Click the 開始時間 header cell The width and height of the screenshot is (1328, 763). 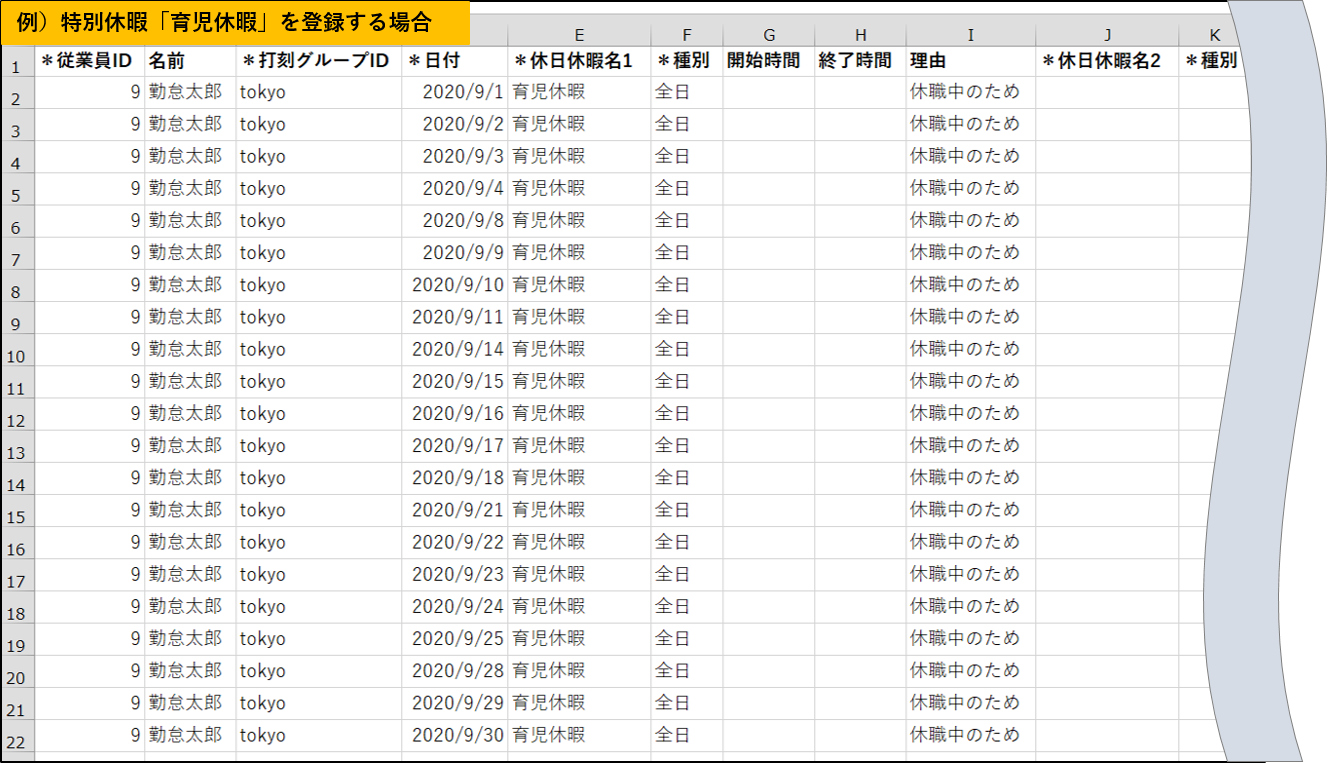tap(767, 61)
